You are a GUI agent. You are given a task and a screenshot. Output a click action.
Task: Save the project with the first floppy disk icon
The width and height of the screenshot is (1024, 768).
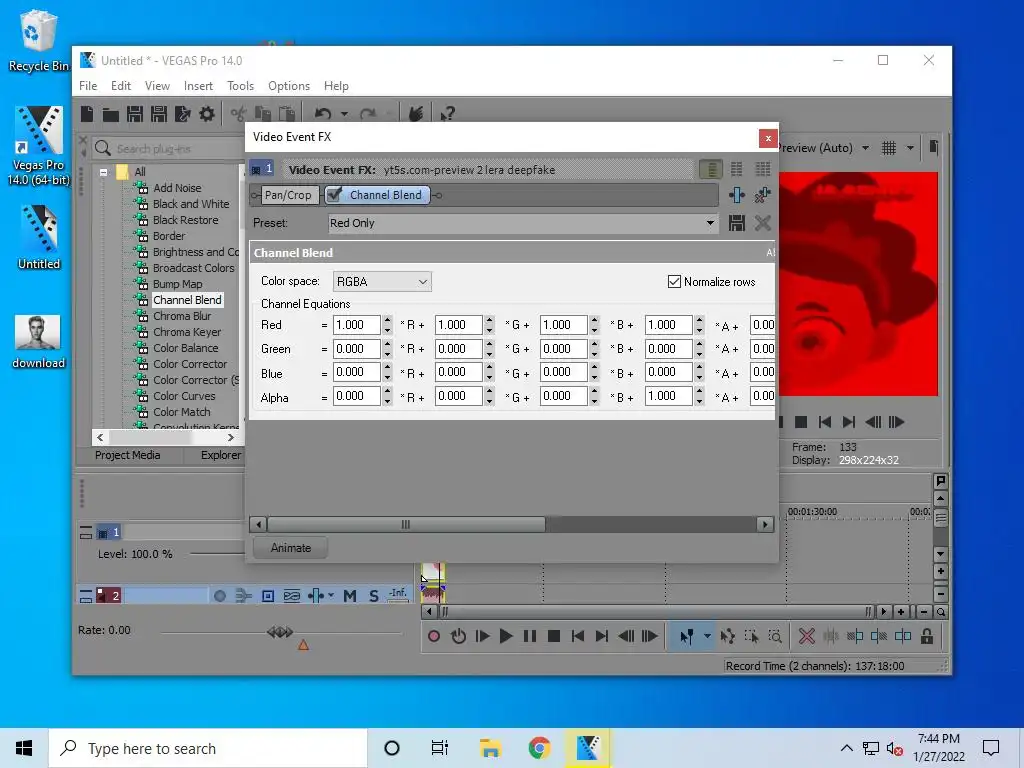coord(135,114)
